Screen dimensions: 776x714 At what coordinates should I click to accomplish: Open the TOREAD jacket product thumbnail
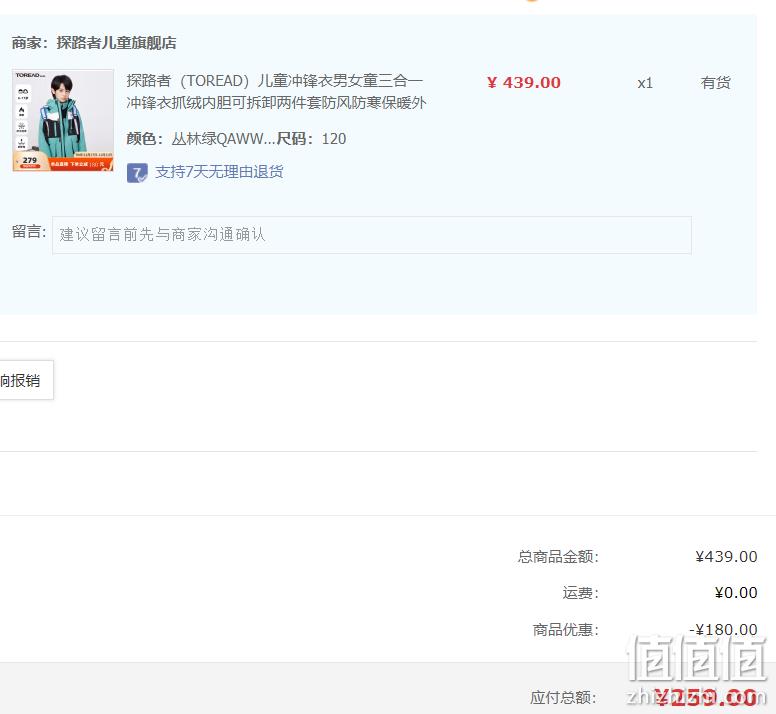63,120
